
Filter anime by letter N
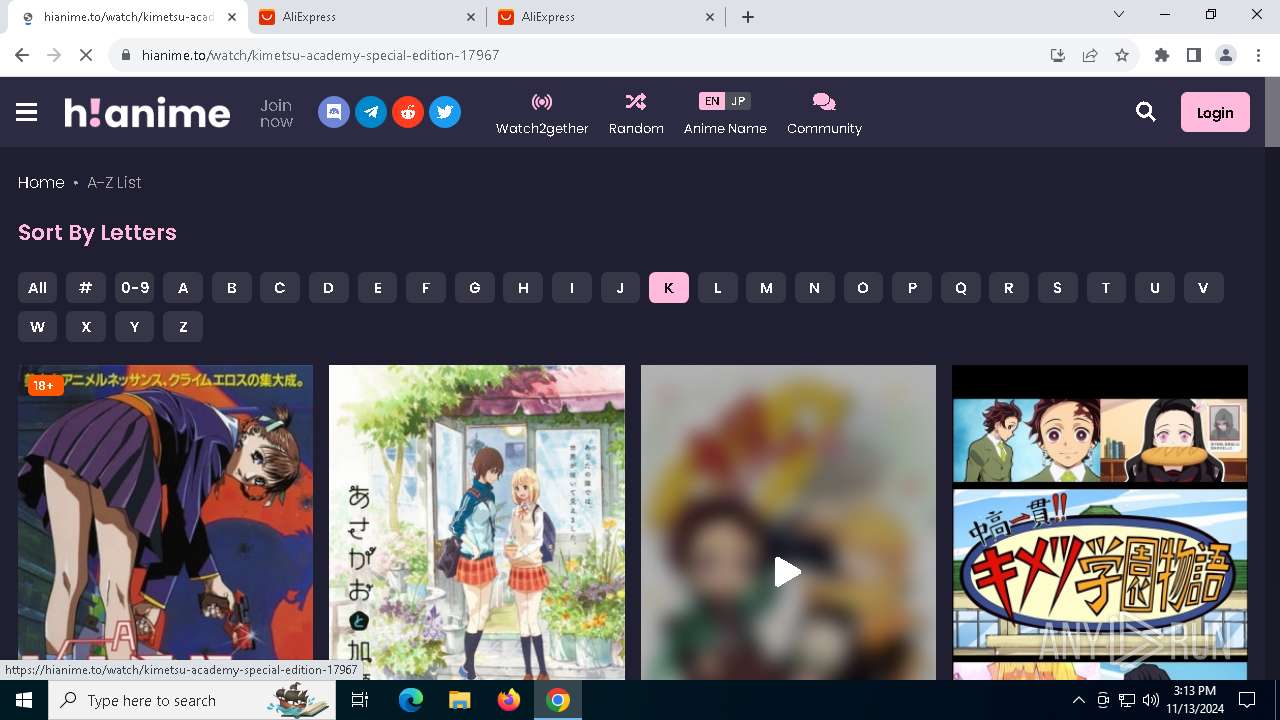814,288
